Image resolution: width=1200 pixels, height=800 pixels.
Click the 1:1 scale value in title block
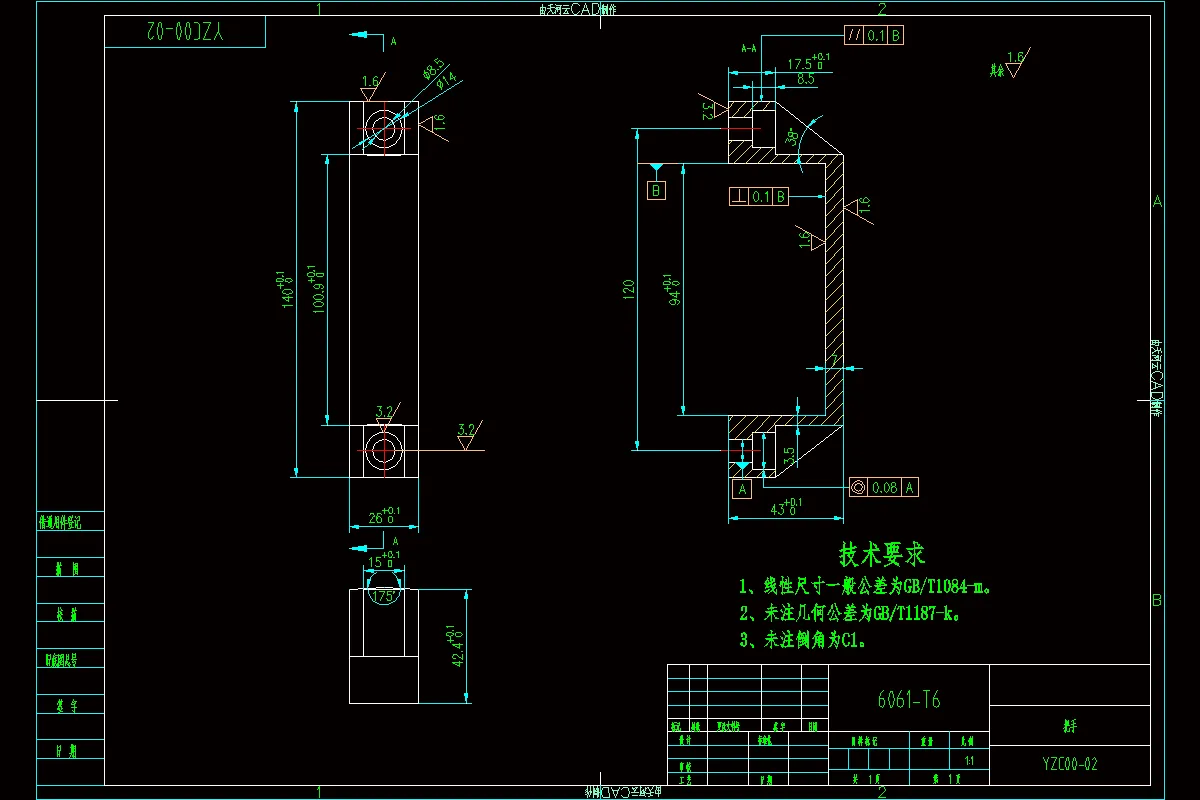(969, 761)
